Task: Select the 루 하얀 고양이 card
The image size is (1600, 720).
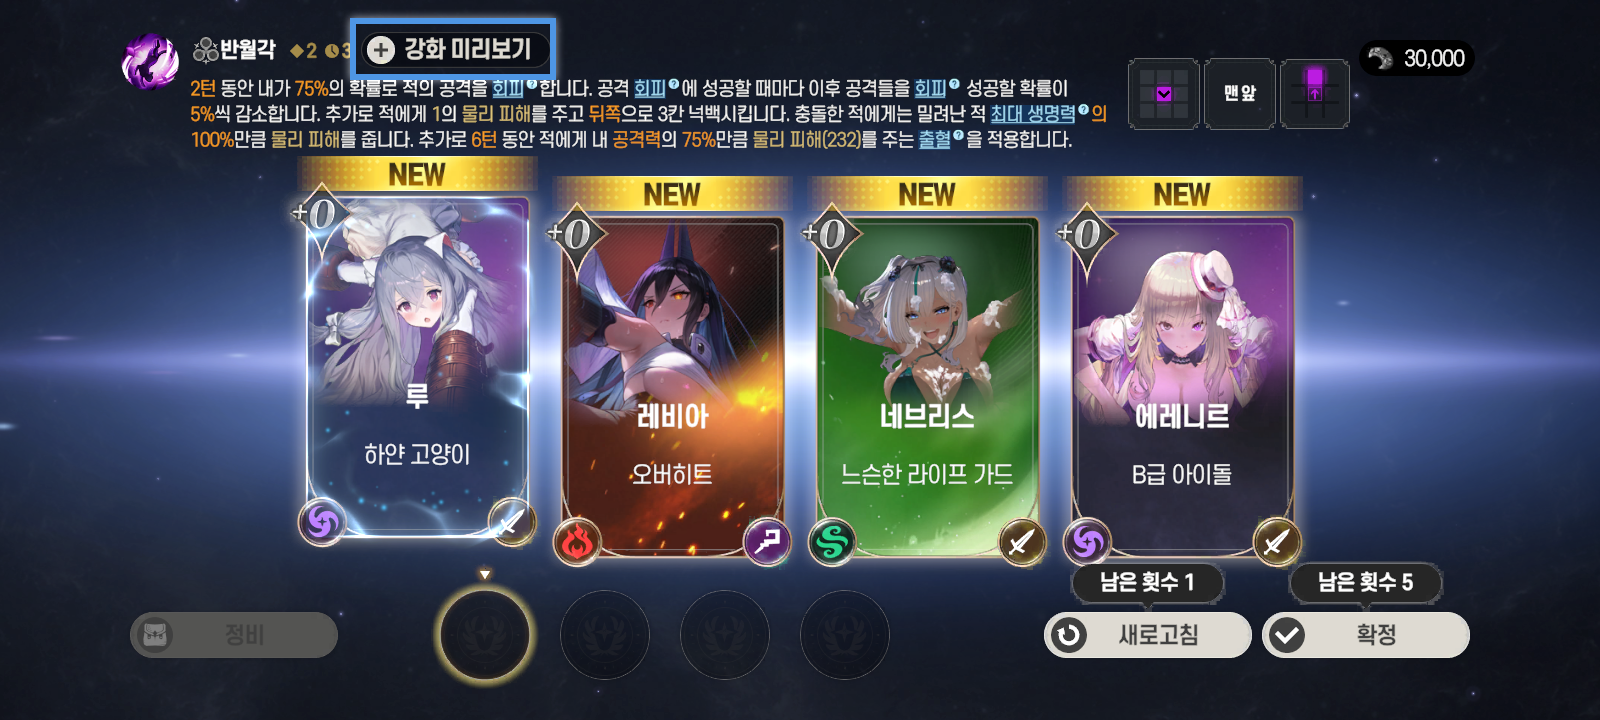Action: click(417, 365)
